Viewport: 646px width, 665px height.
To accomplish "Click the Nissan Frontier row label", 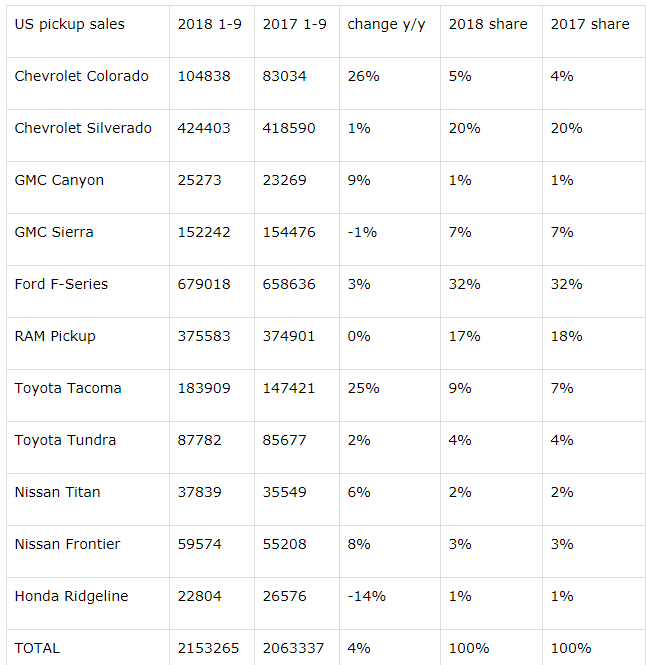I will click(x=67, y=544).
